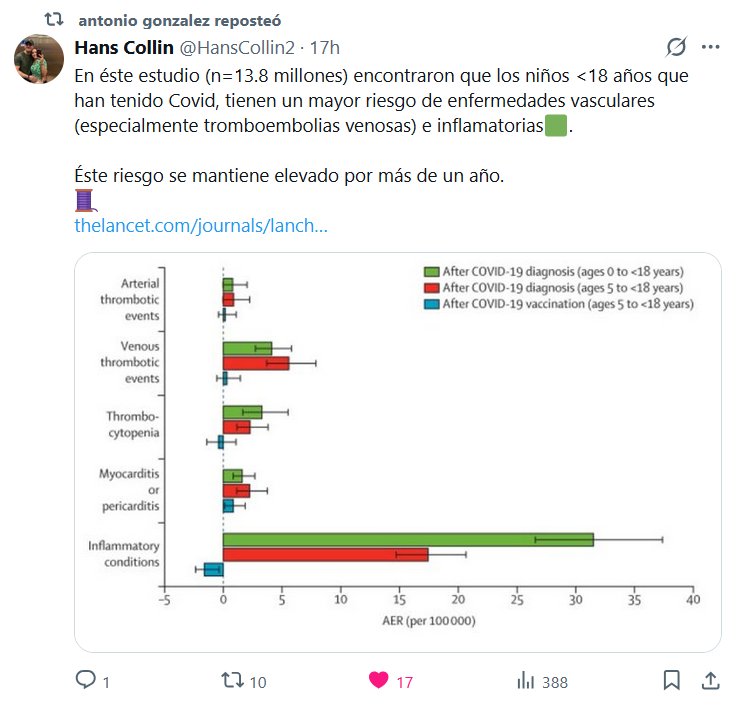Click the repost arrows icon
This screenshot has width=738, height=708.
(x=231, y=681)
